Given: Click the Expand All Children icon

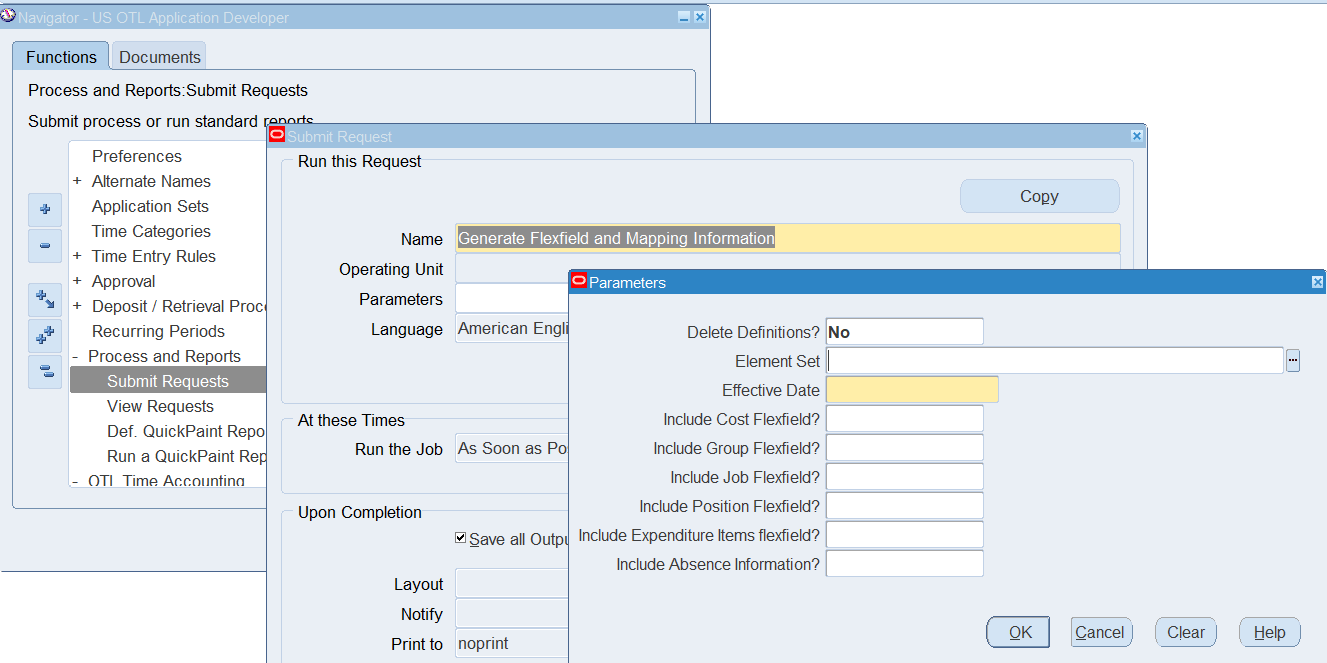Looking at the screenshot, I should pyautogui.click(x=45, y=300).
